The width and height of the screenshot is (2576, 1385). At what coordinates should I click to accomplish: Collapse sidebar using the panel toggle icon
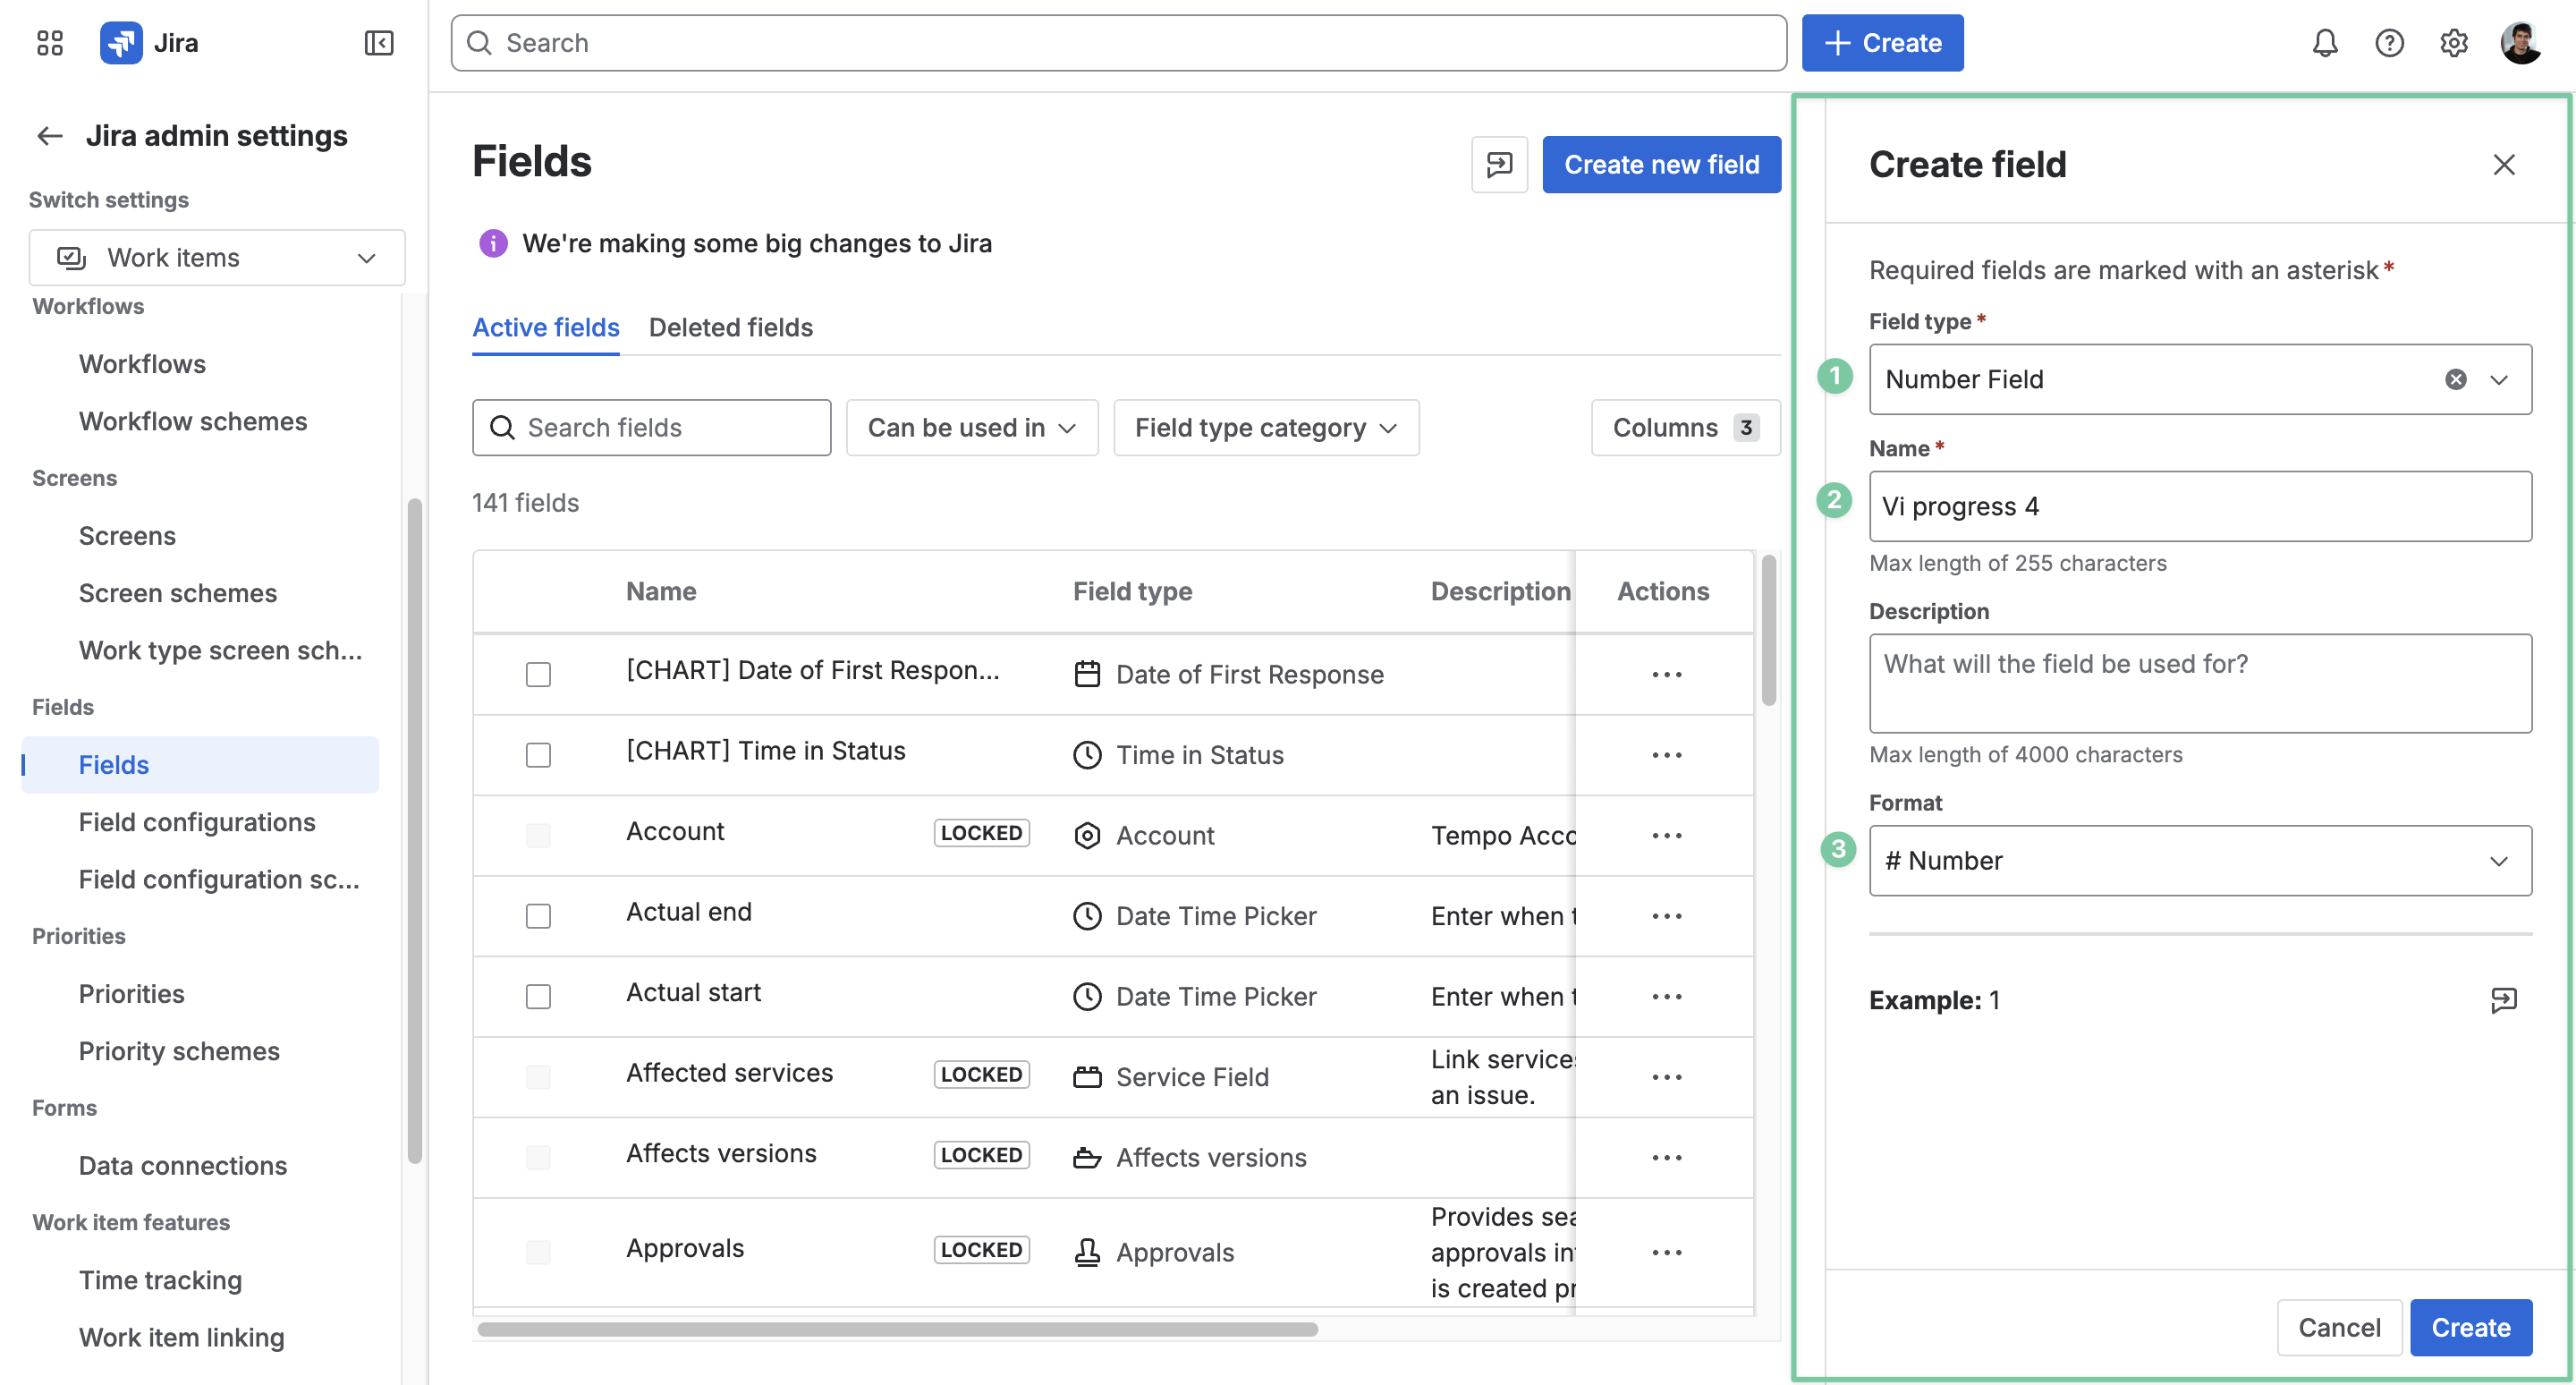(379, 43)
